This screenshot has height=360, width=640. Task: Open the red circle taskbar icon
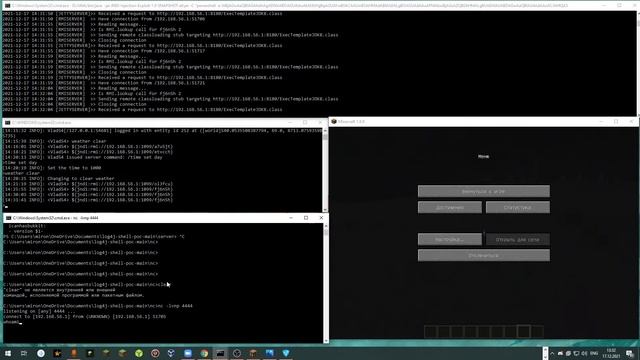[155, 353]
